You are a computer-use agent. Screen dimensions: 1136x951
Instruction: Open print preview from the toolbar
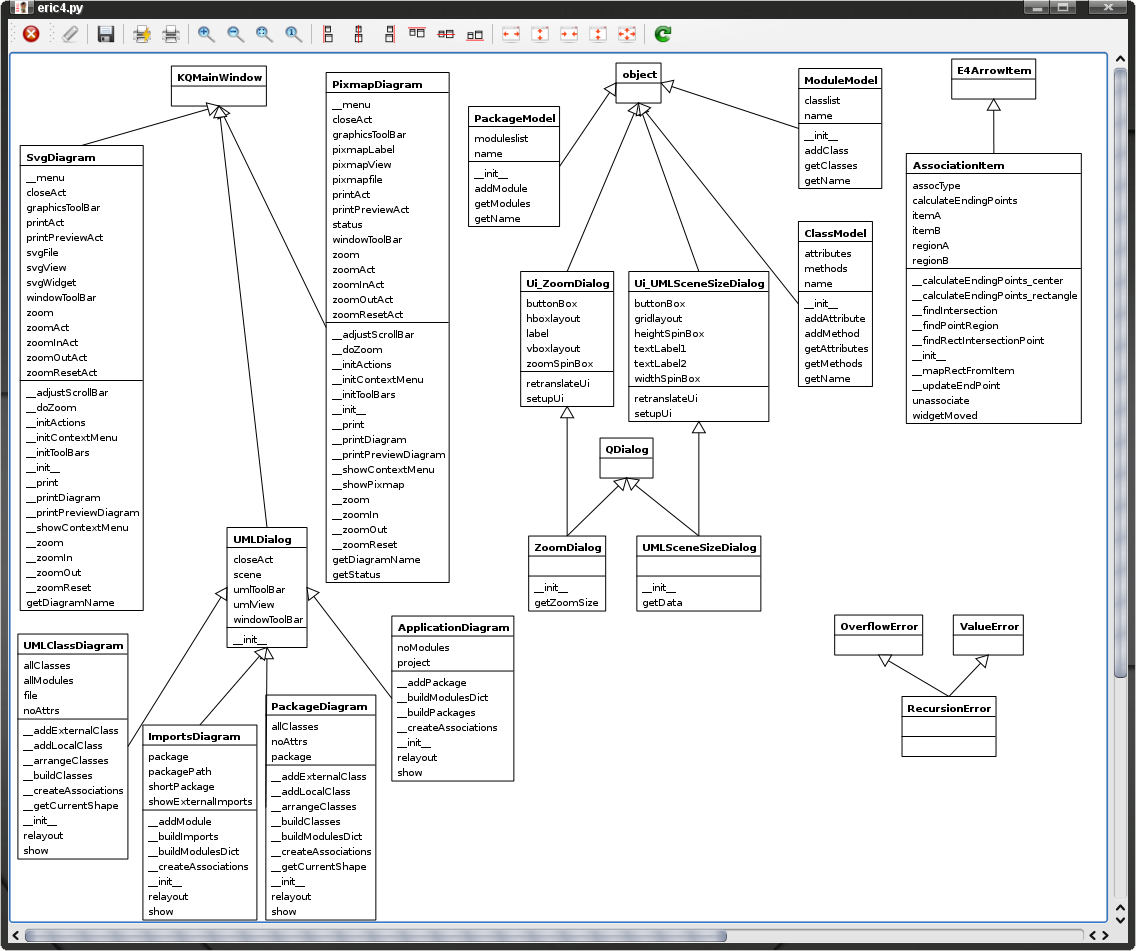coord(142,34)
